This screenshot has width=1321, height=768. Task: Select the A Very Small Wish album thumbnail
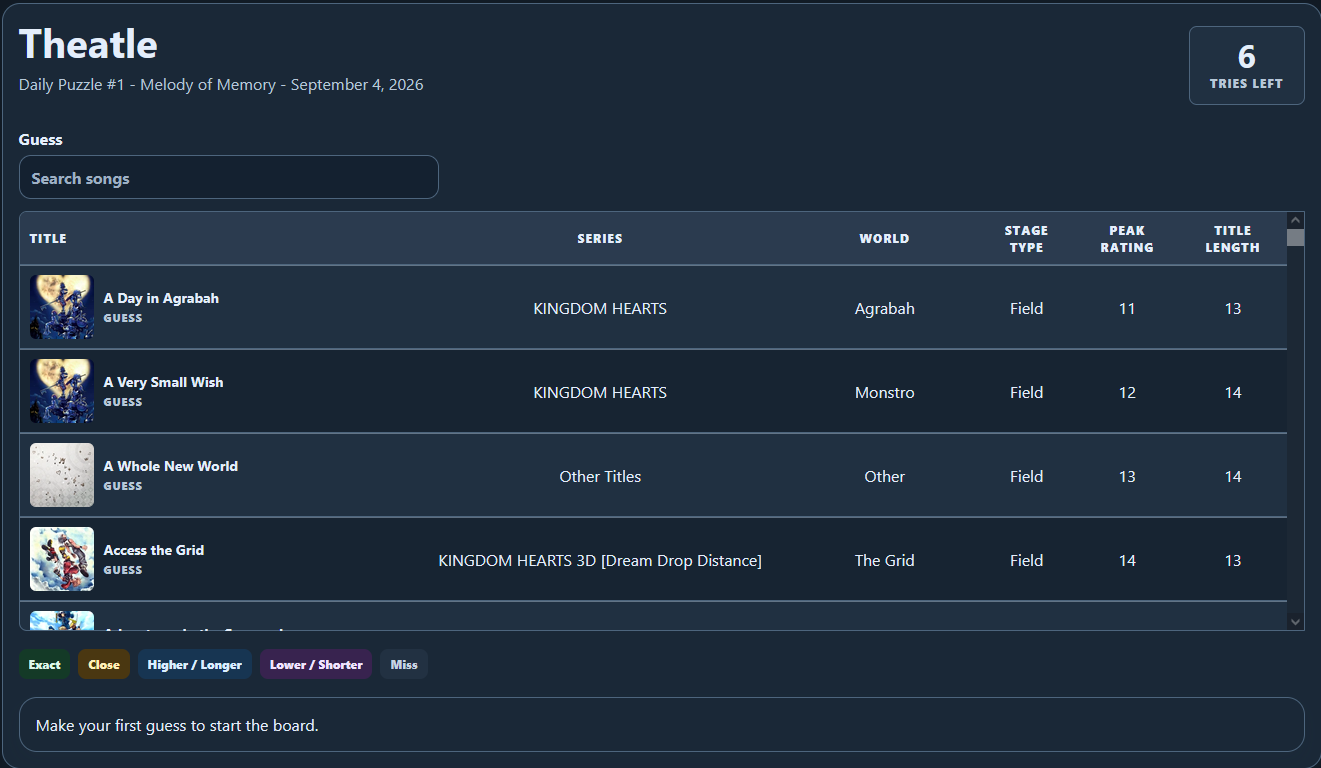click(x=62, y=391)
